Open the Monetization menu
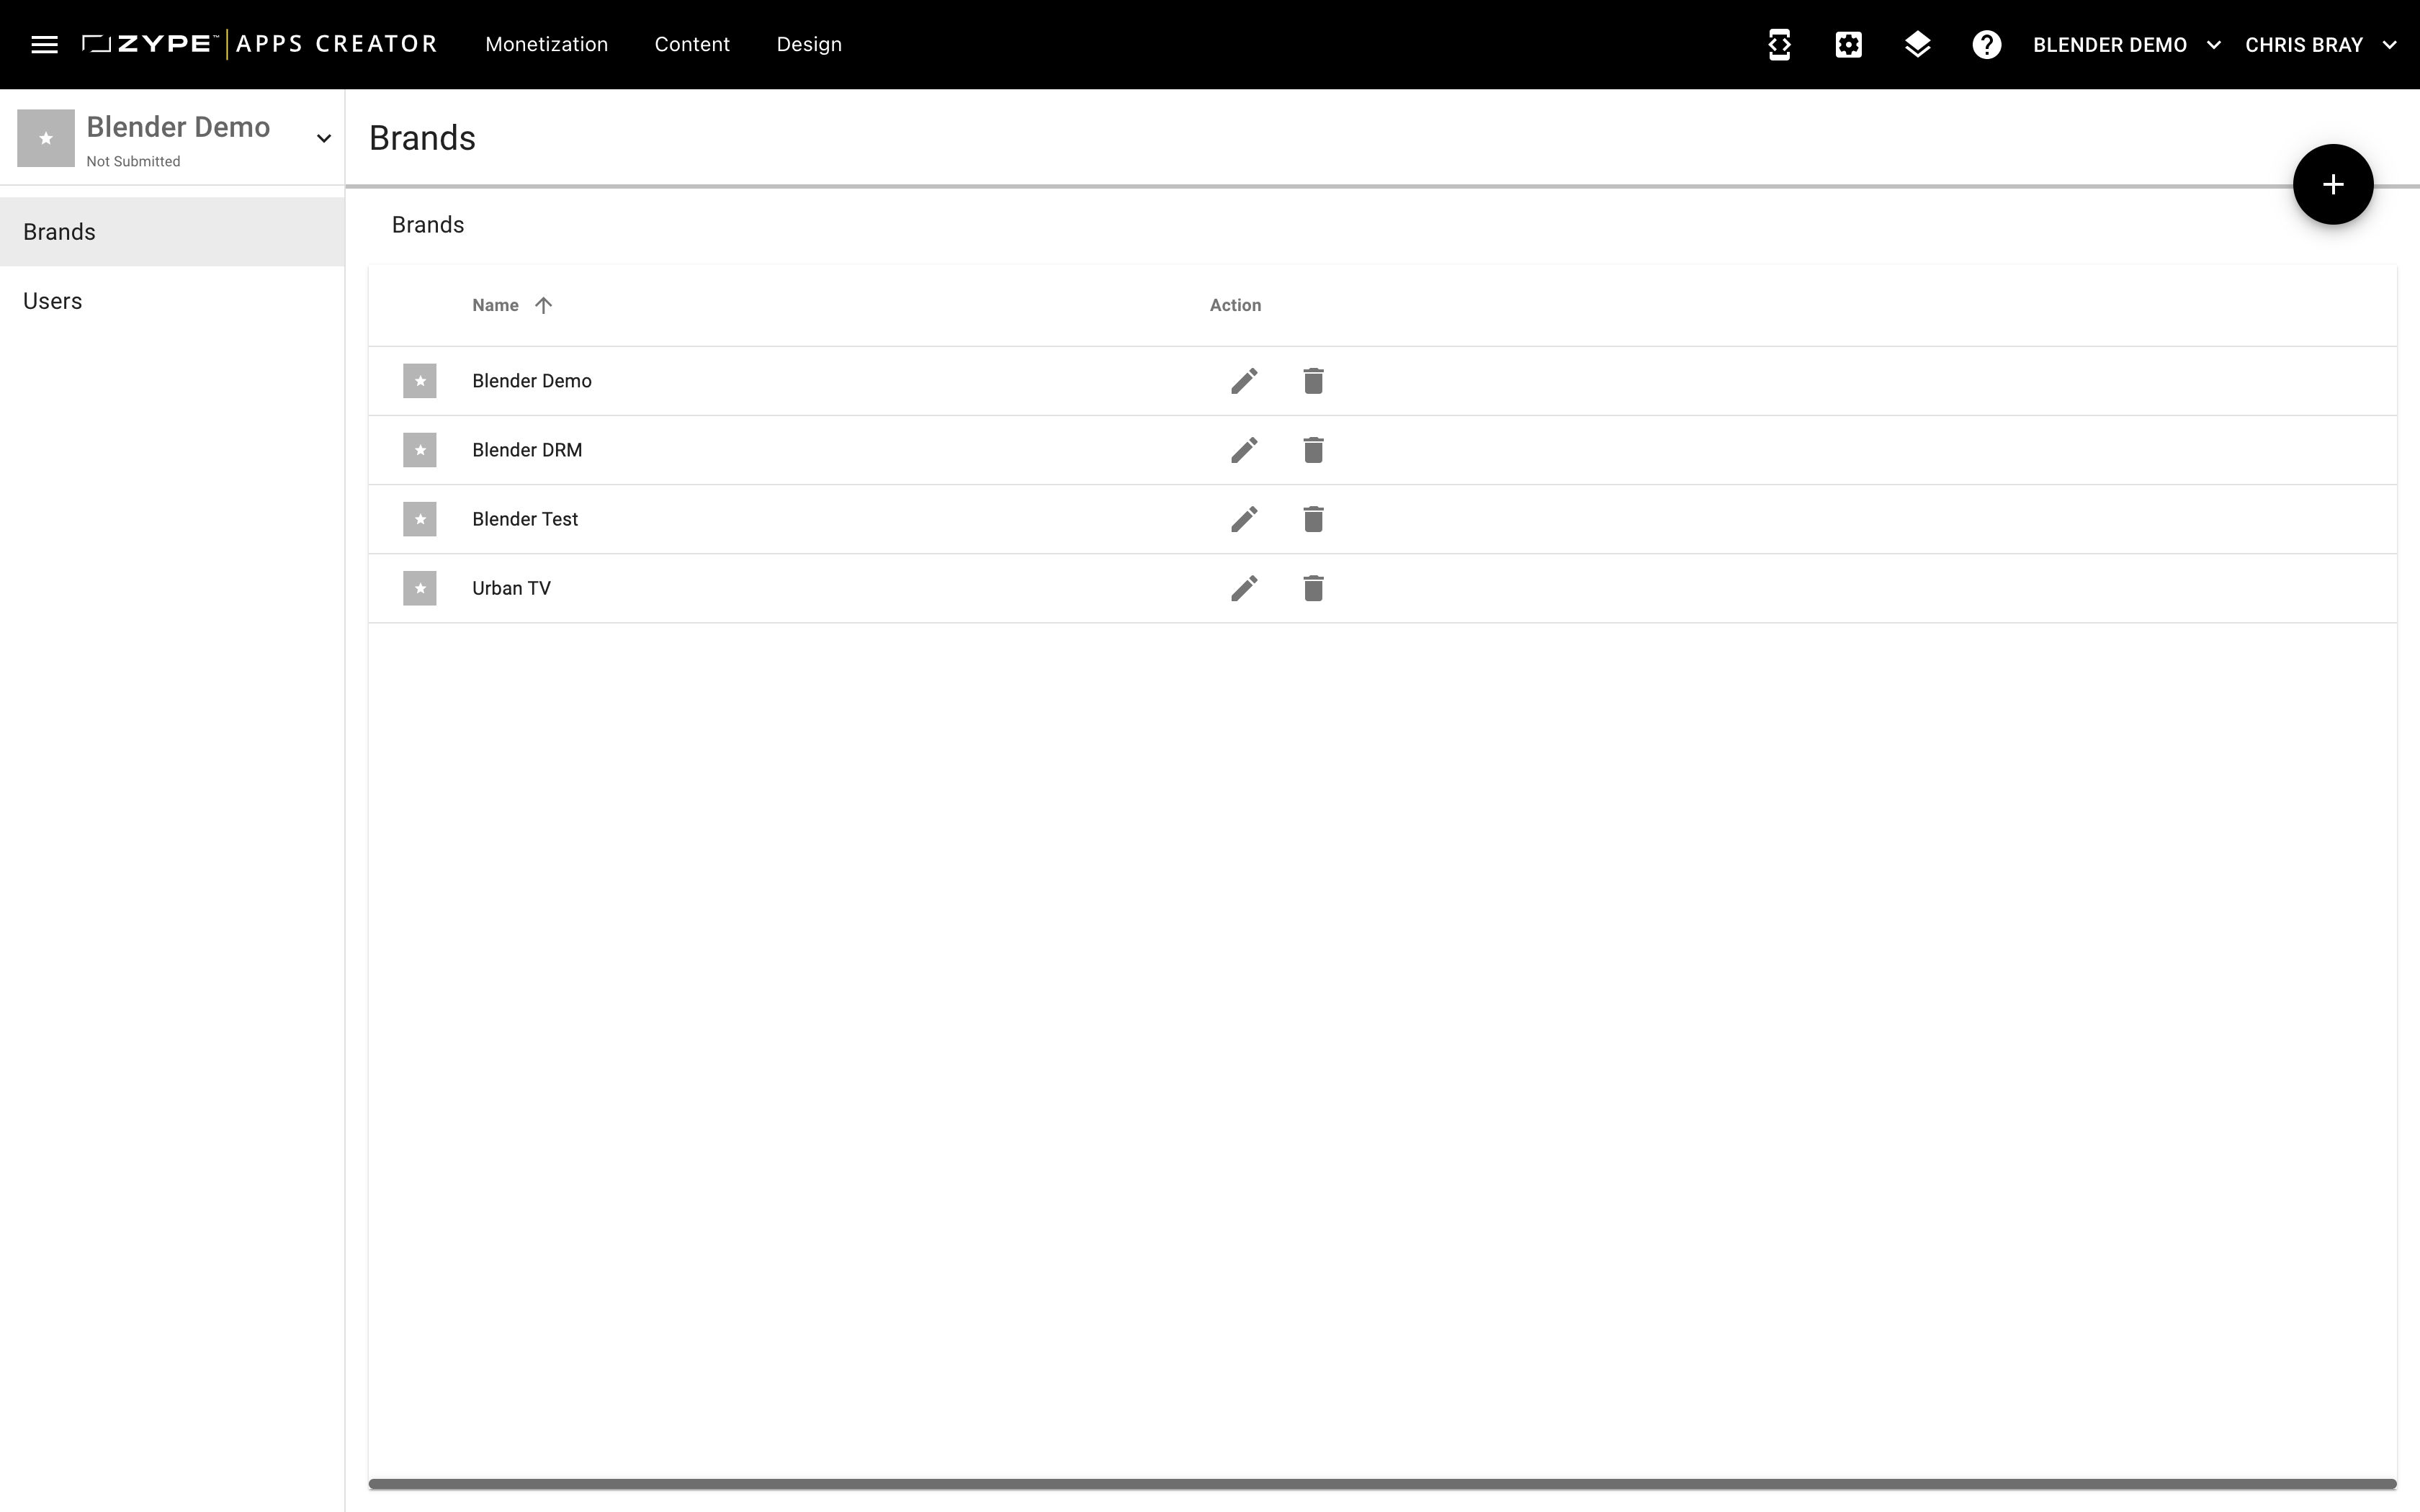Screen dimensions: 2420x1512 [x=546, y=44]
